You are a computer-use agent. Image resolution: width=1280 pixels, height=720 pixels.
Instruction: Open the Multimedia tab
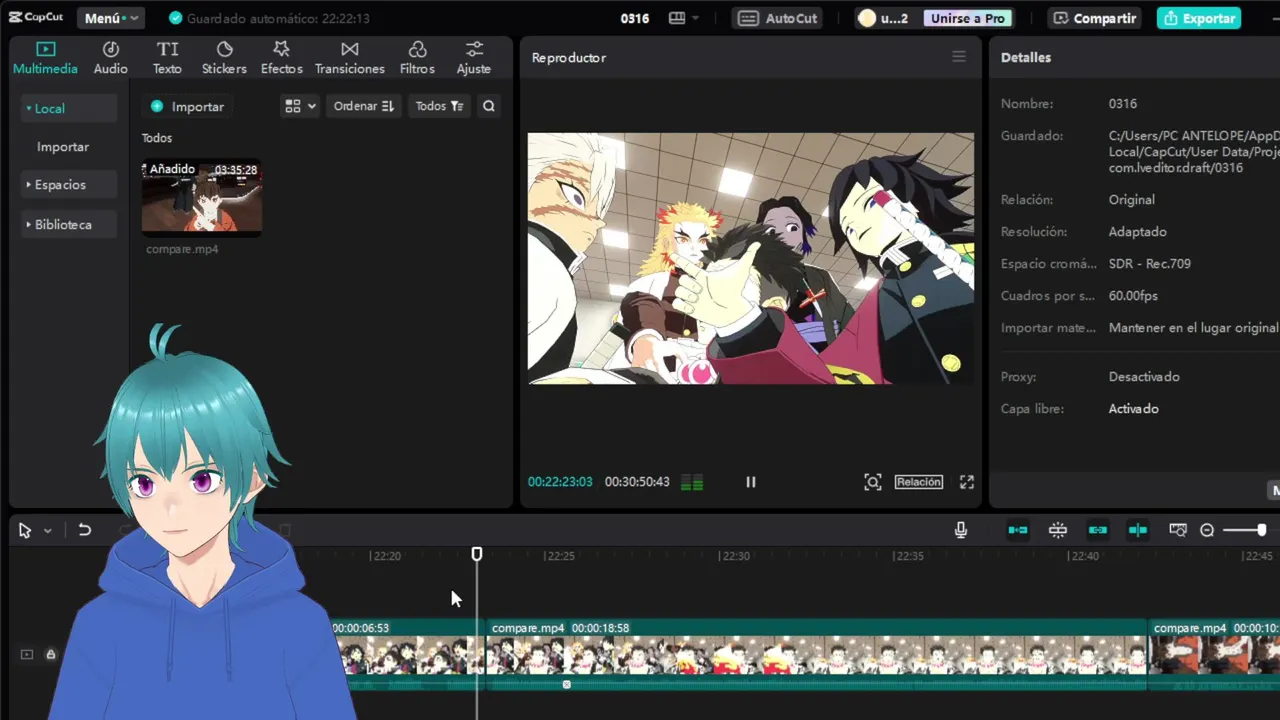click(45, 58)
